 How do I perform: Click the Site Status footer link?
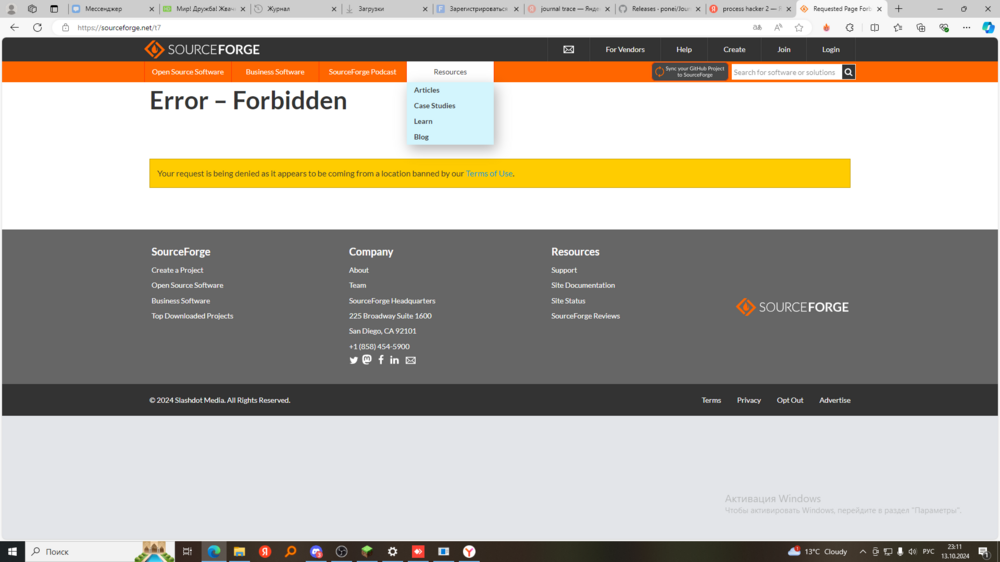[x=568, y=300]
